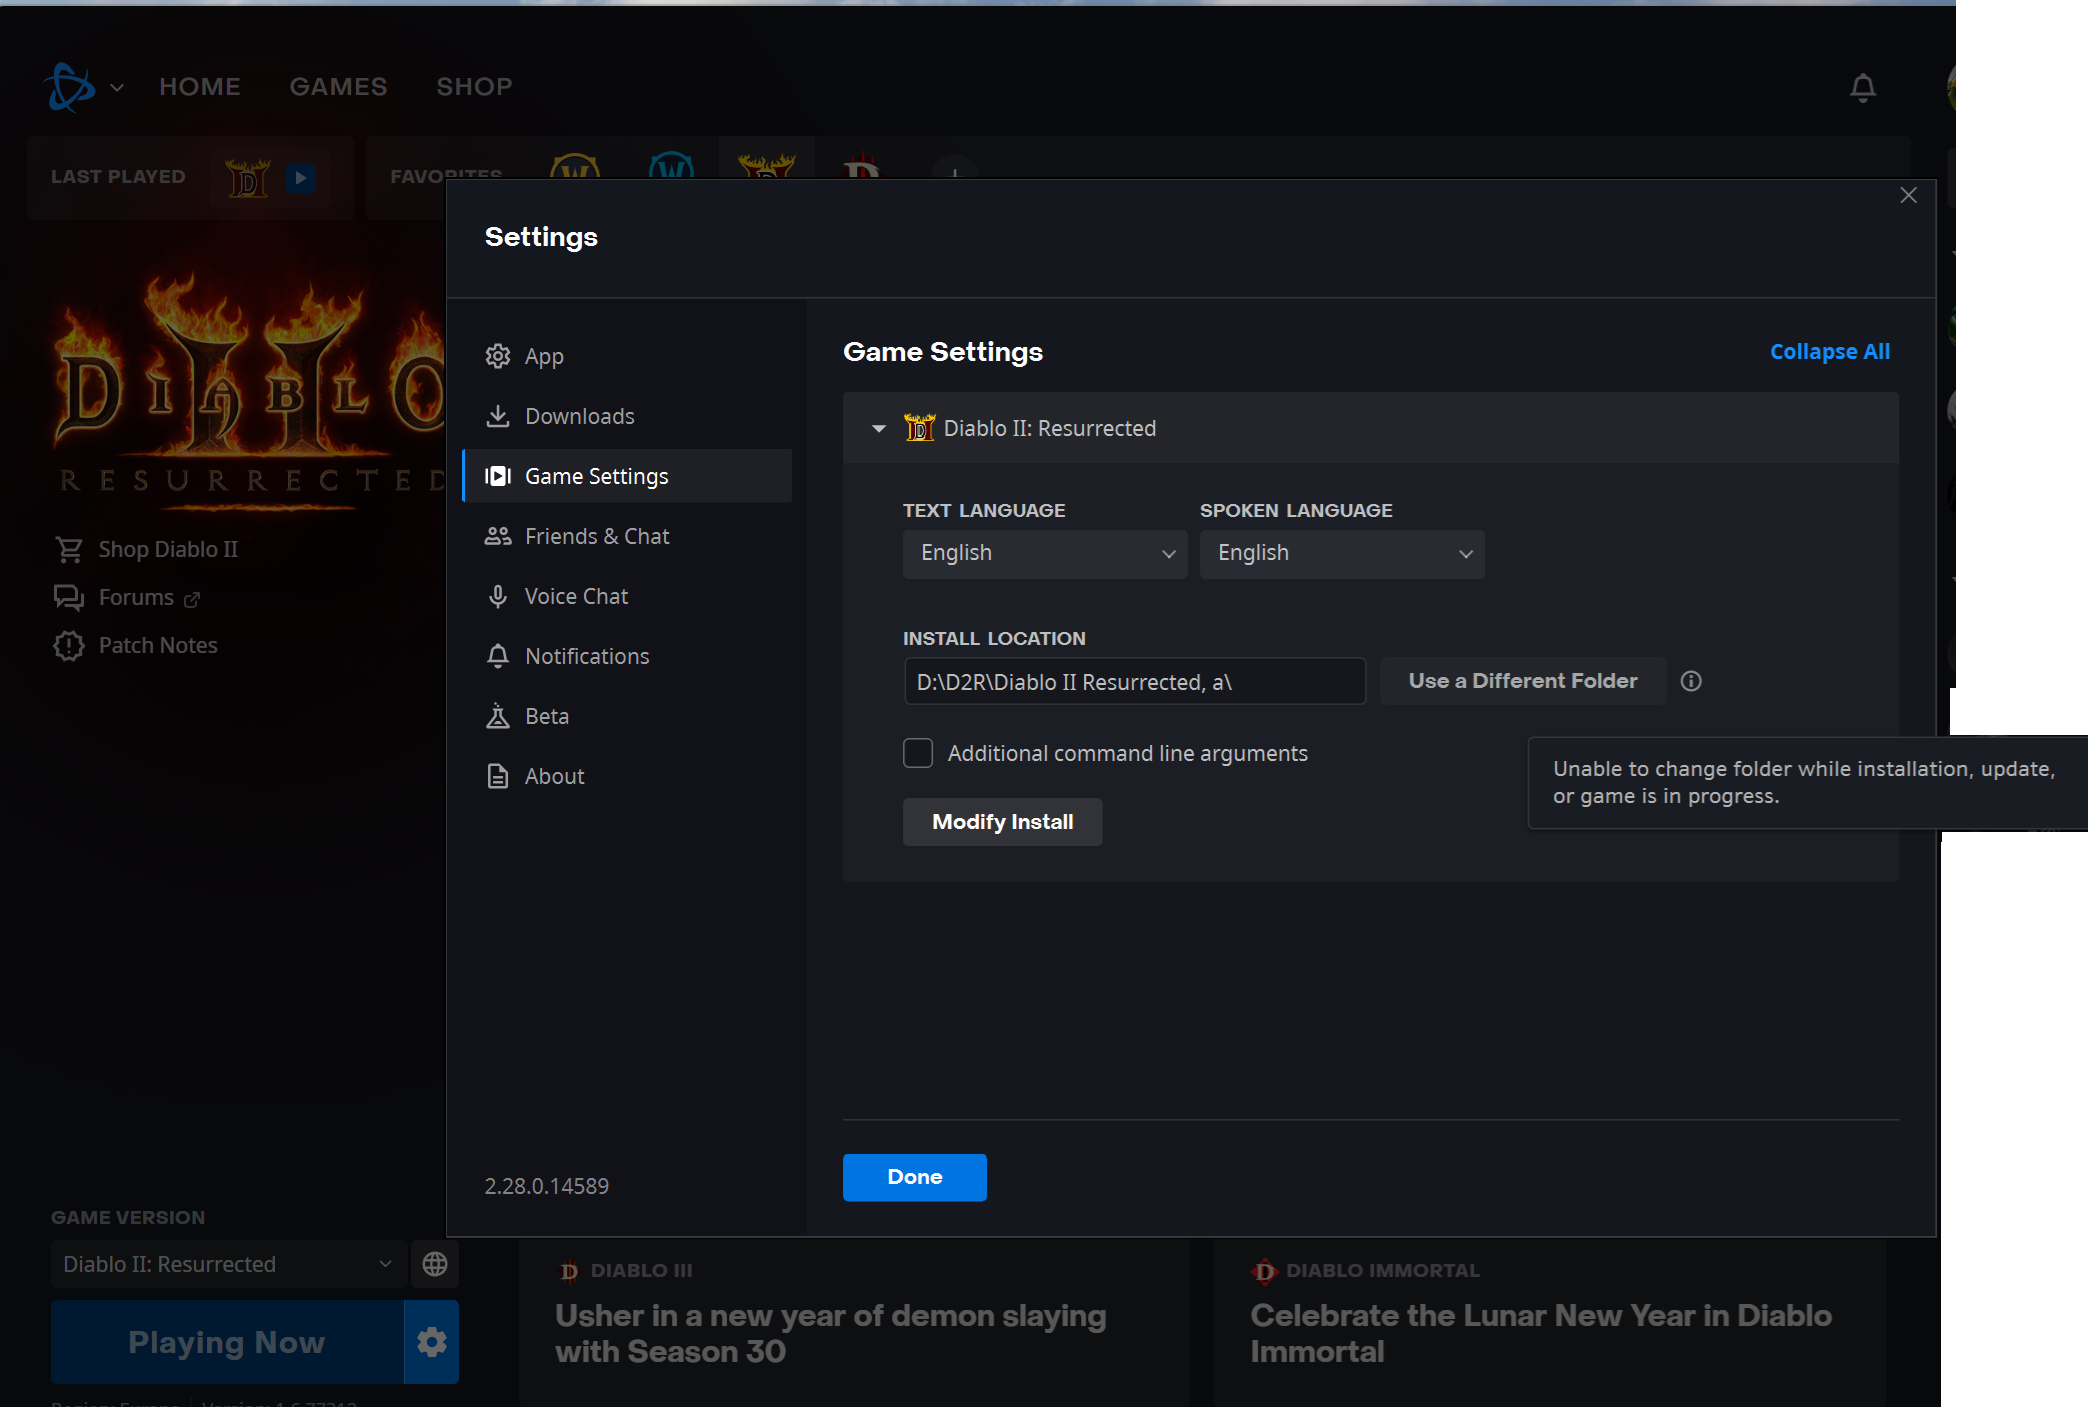Click the globe region icon

(x=434, y=1264)
